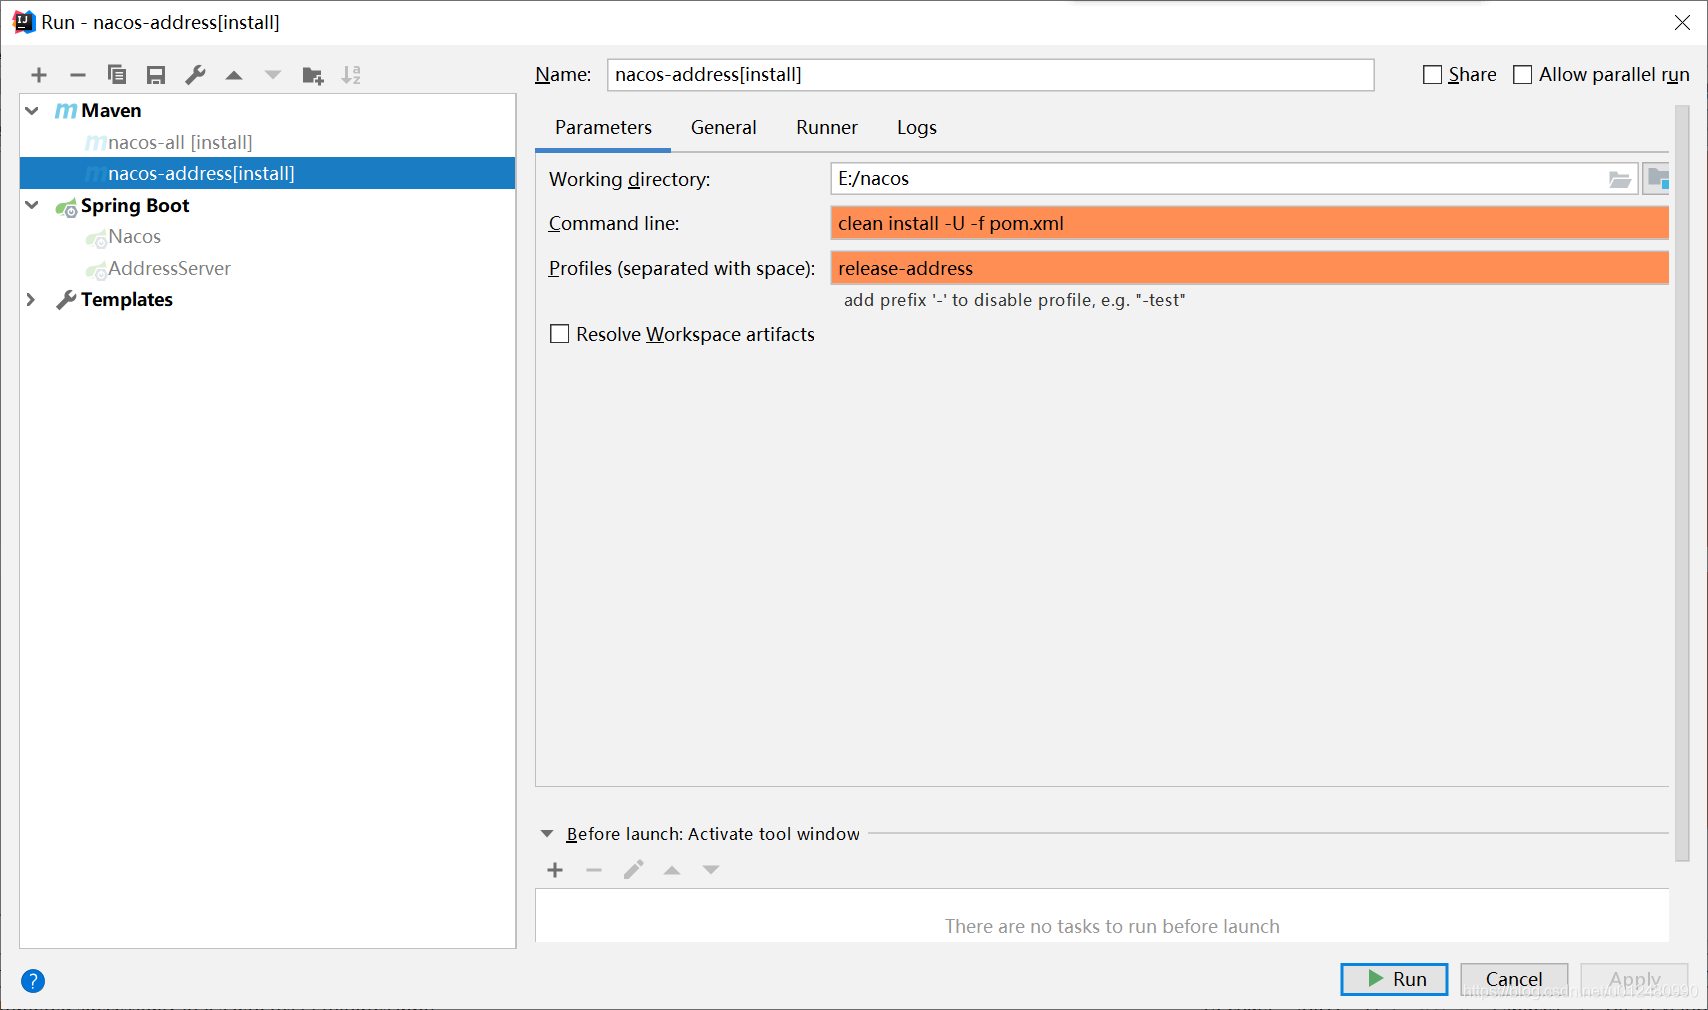Screen dimensions: 1708x1010
Task: Open the help question mark
Action: [x=33, y=981]
